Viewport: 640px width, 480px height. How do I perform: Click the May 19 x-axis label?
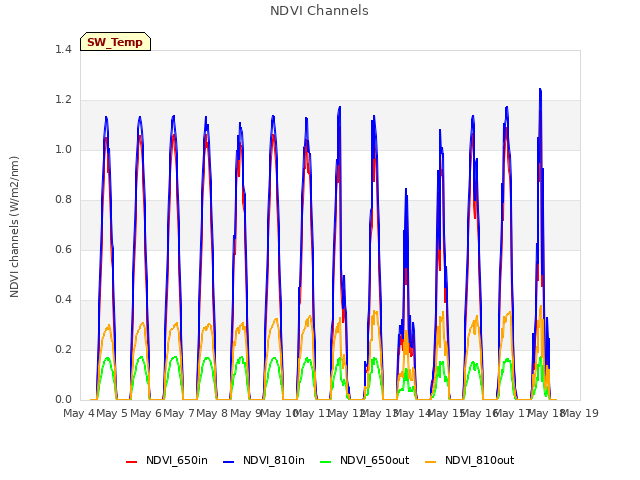580,413
